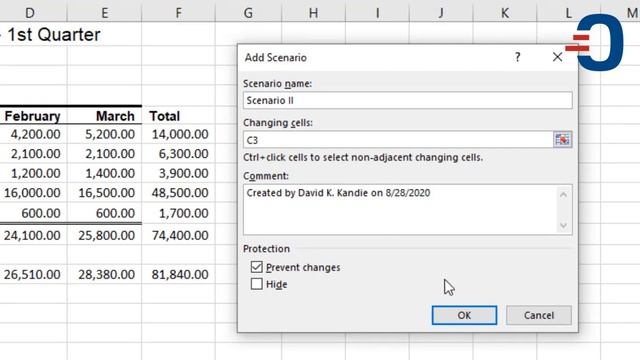Select March cell 16,500.00
640x360 pixels.
coord(104,193)
